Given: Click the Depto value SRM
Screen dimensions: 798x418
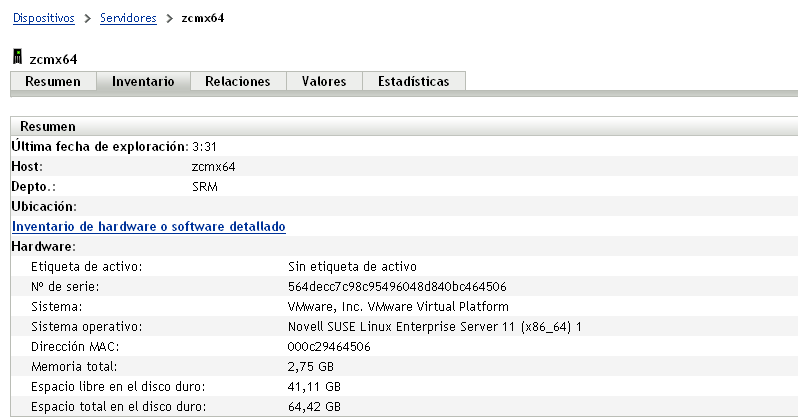Looking at the screenshot, I should 204,186.
